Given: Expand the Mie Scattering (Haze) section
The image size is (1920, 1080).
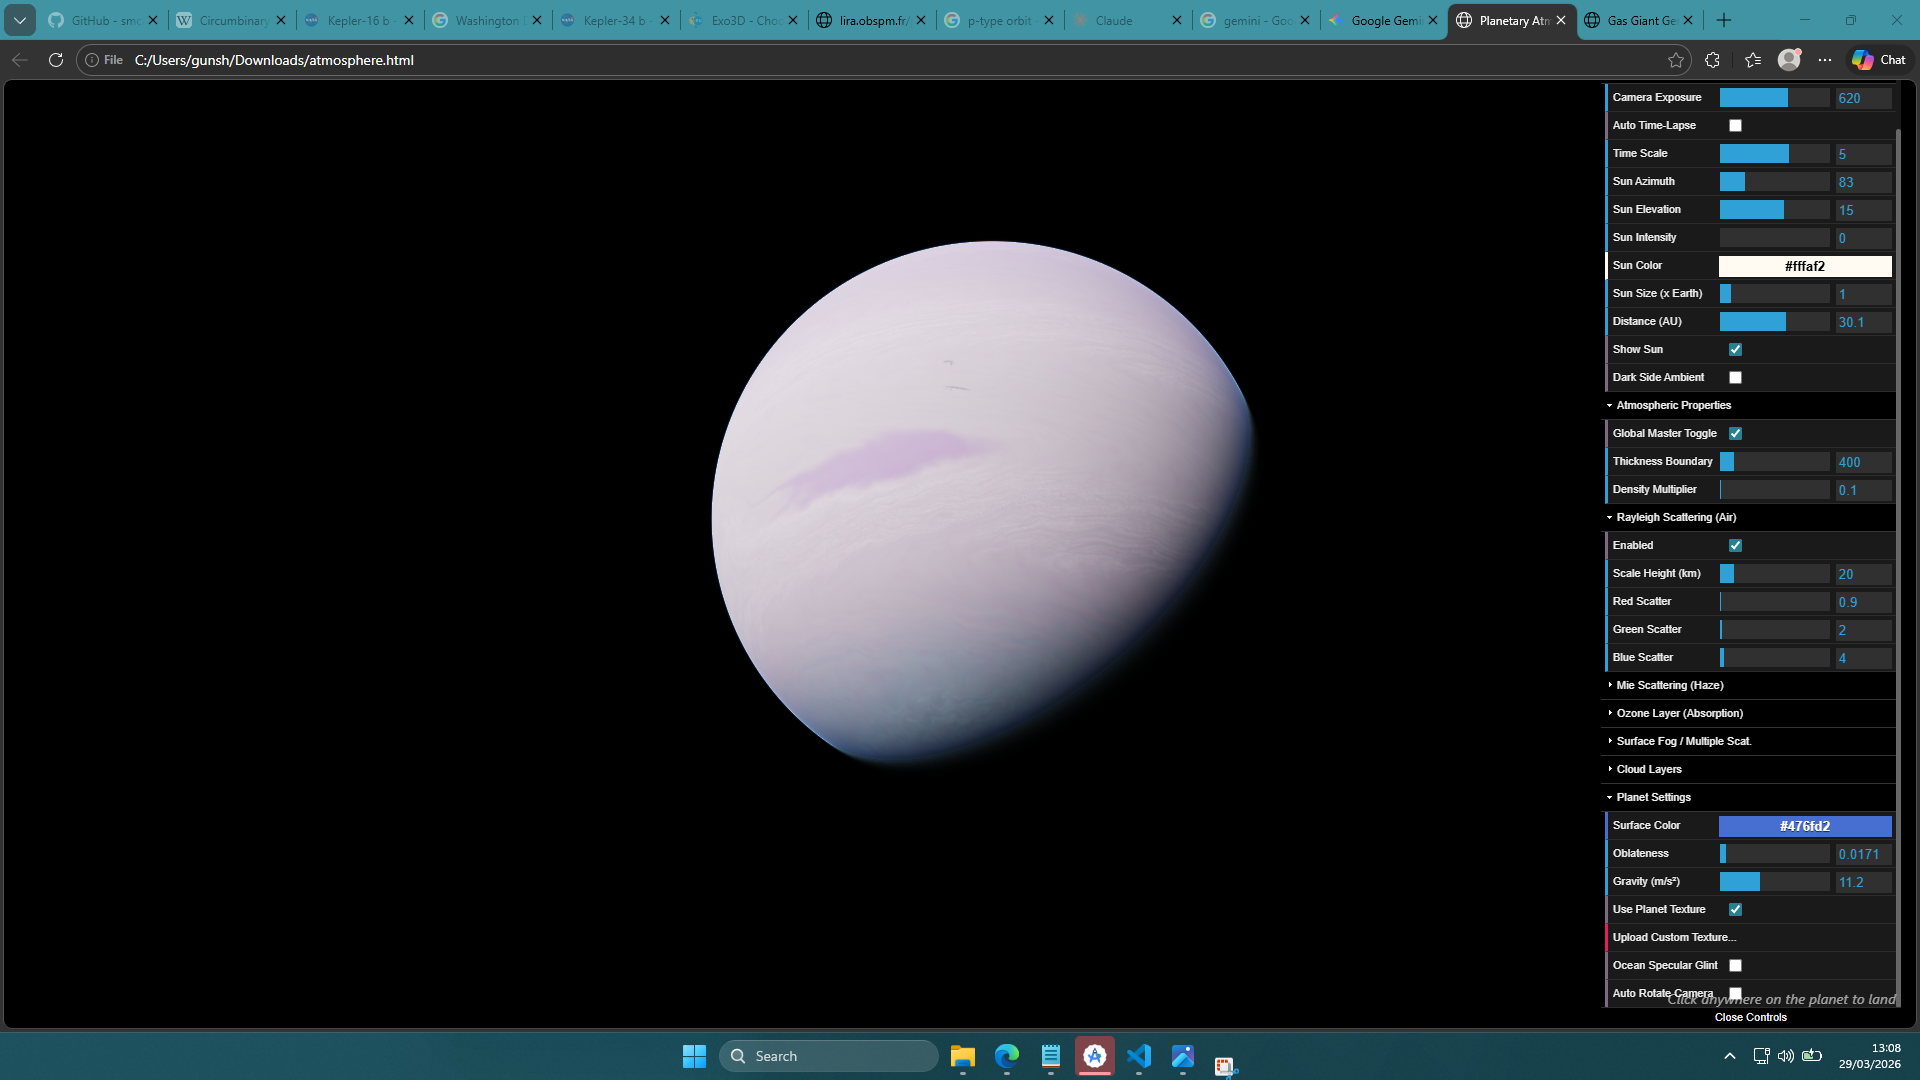Looking at the screenshot, I should [1669, 685].
